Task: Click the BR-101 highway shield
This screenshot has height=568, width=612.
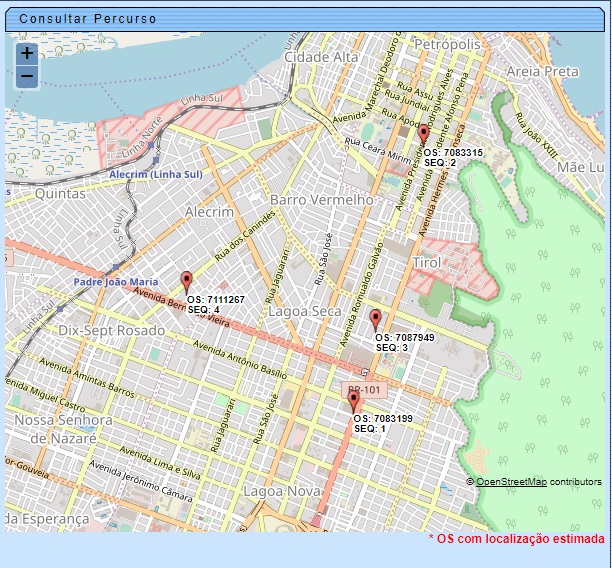Action: click(x=363, y=389)
